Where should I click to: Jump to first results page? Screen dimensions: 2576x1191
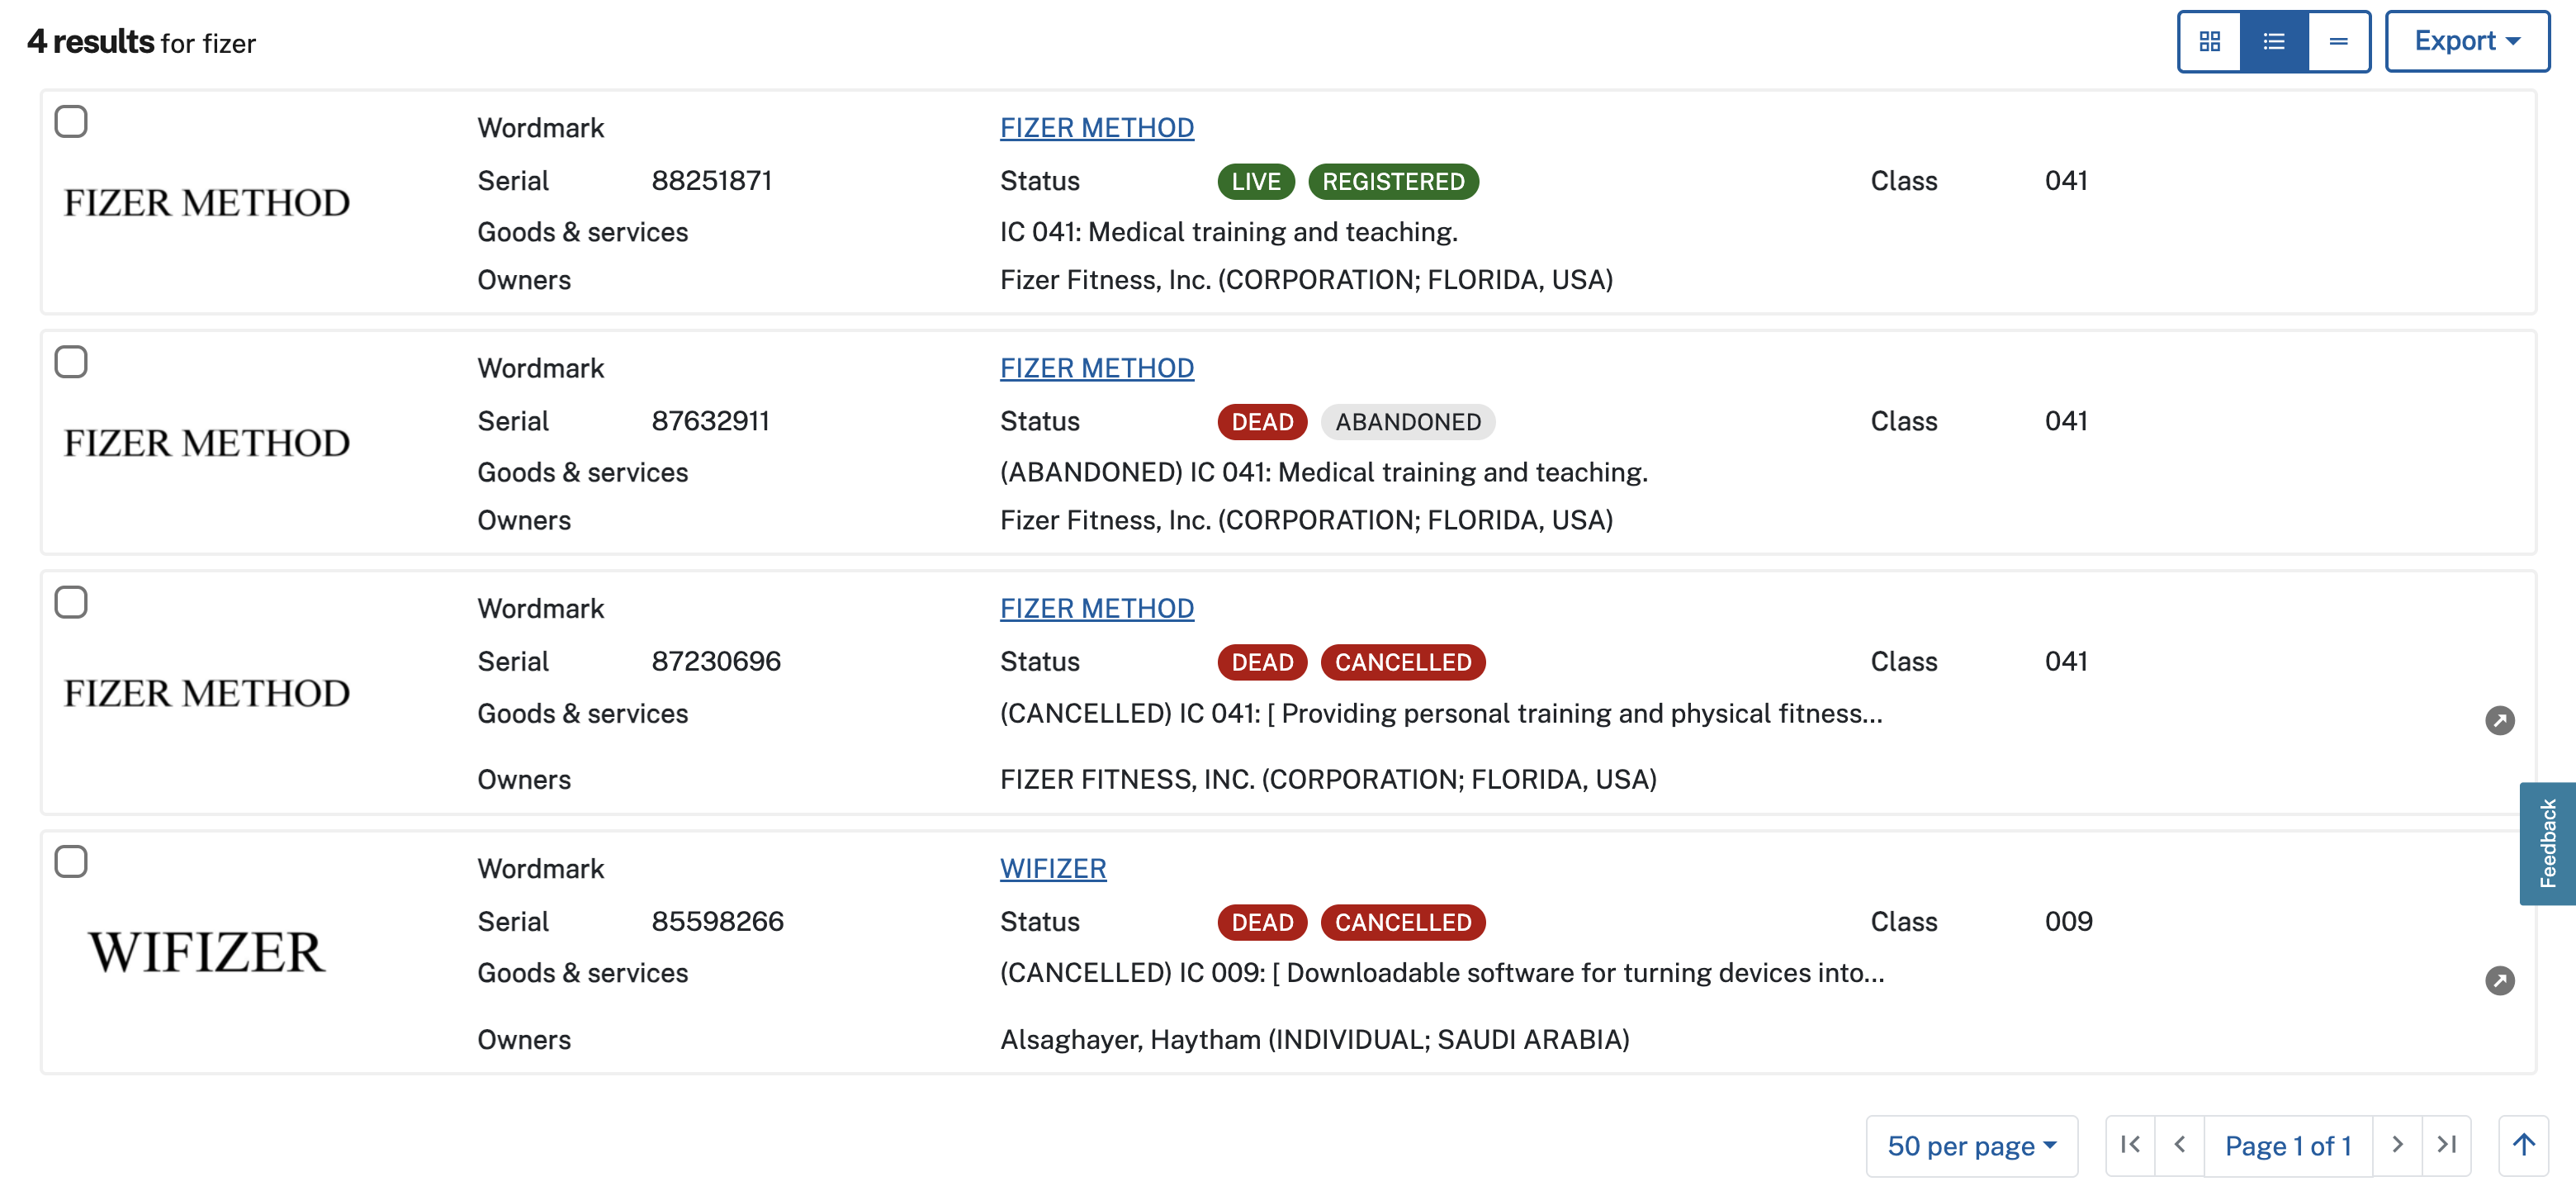click(x=2130, y=1145)
